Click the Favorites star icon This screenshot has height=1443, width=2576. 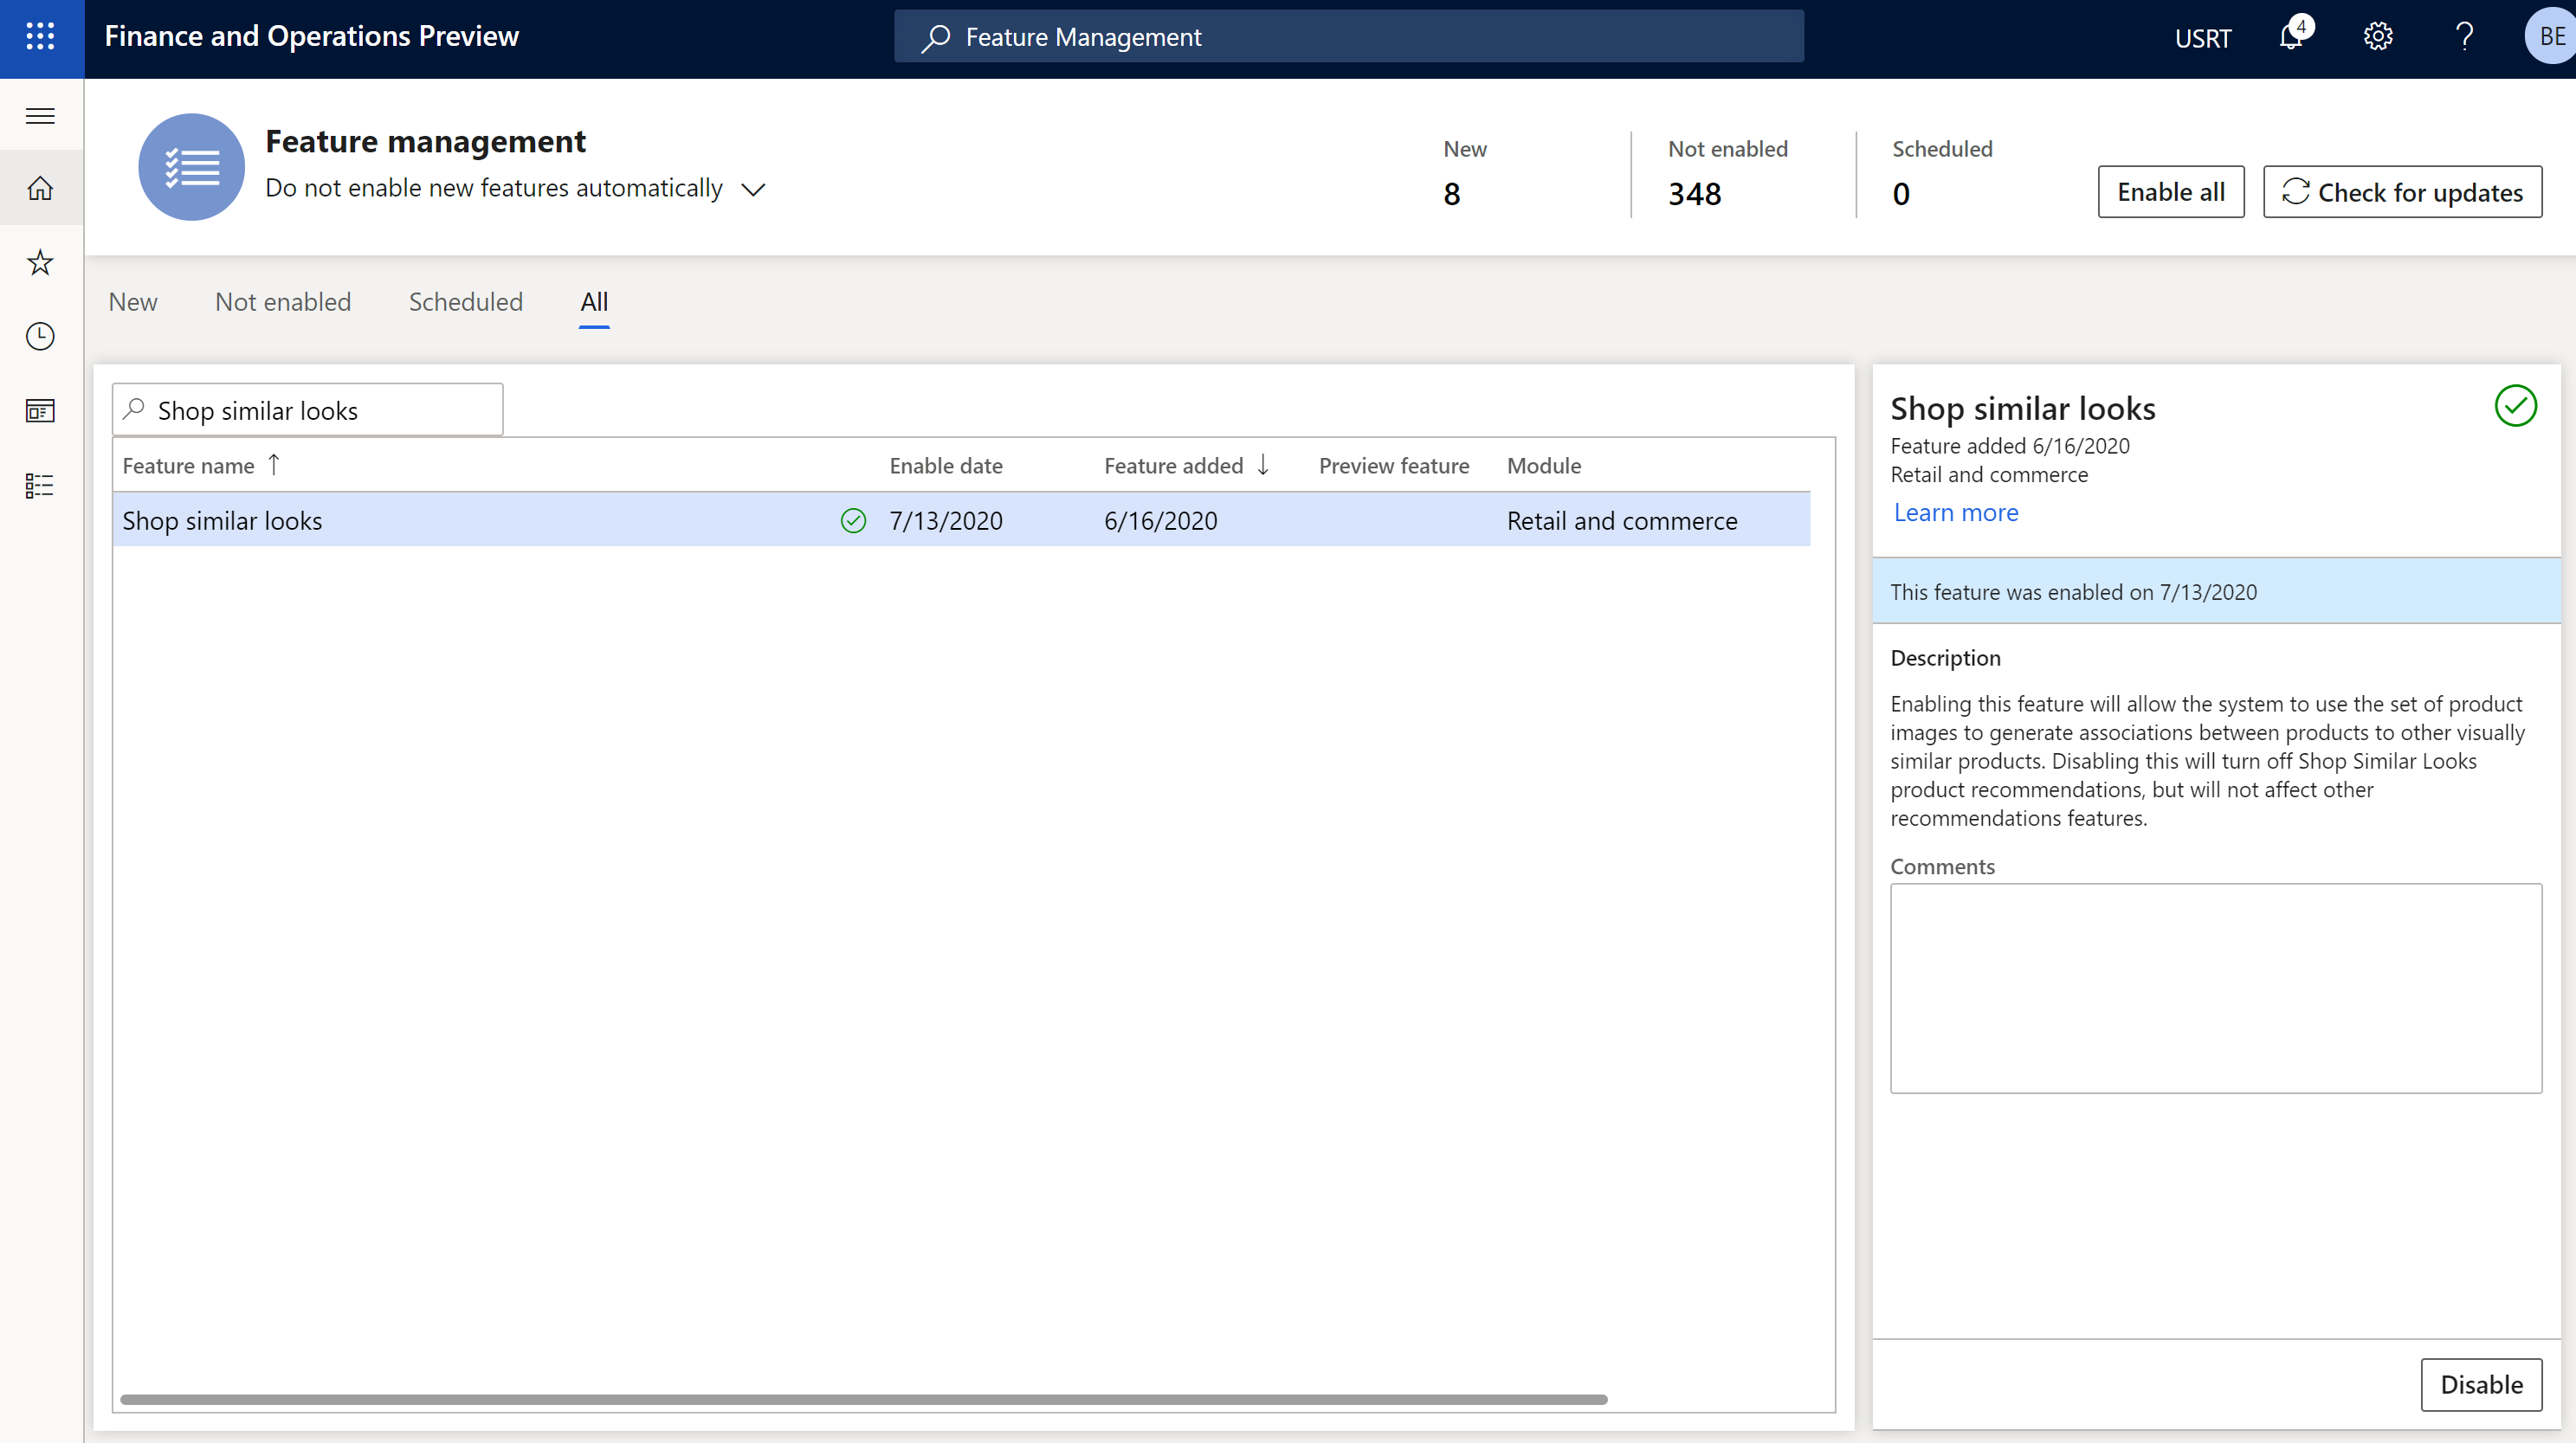[42, 261]
